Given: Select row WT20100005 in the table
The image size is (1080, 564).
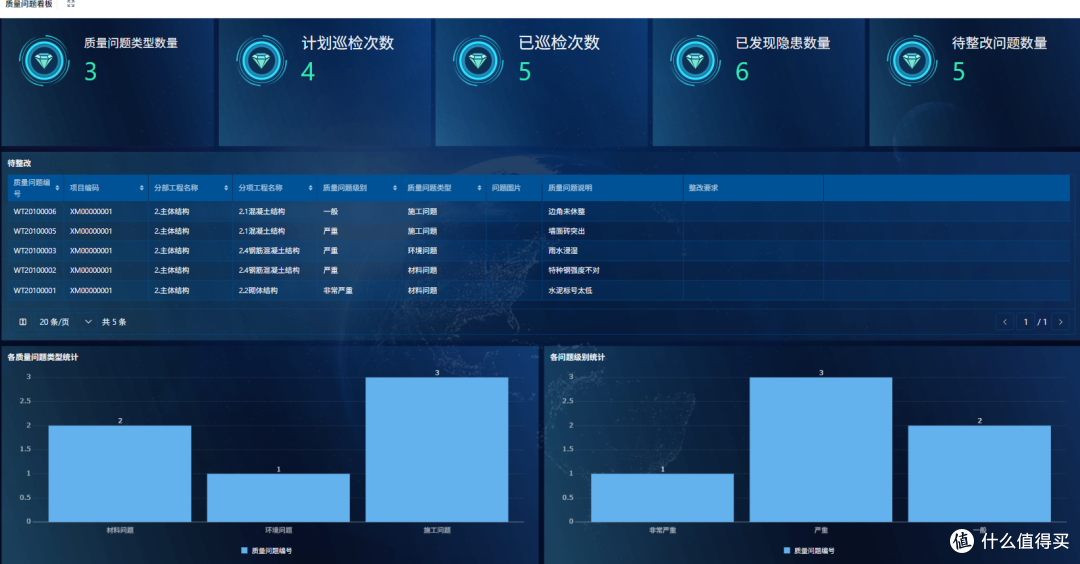Looking at the screenshot, I should [539, 231].
